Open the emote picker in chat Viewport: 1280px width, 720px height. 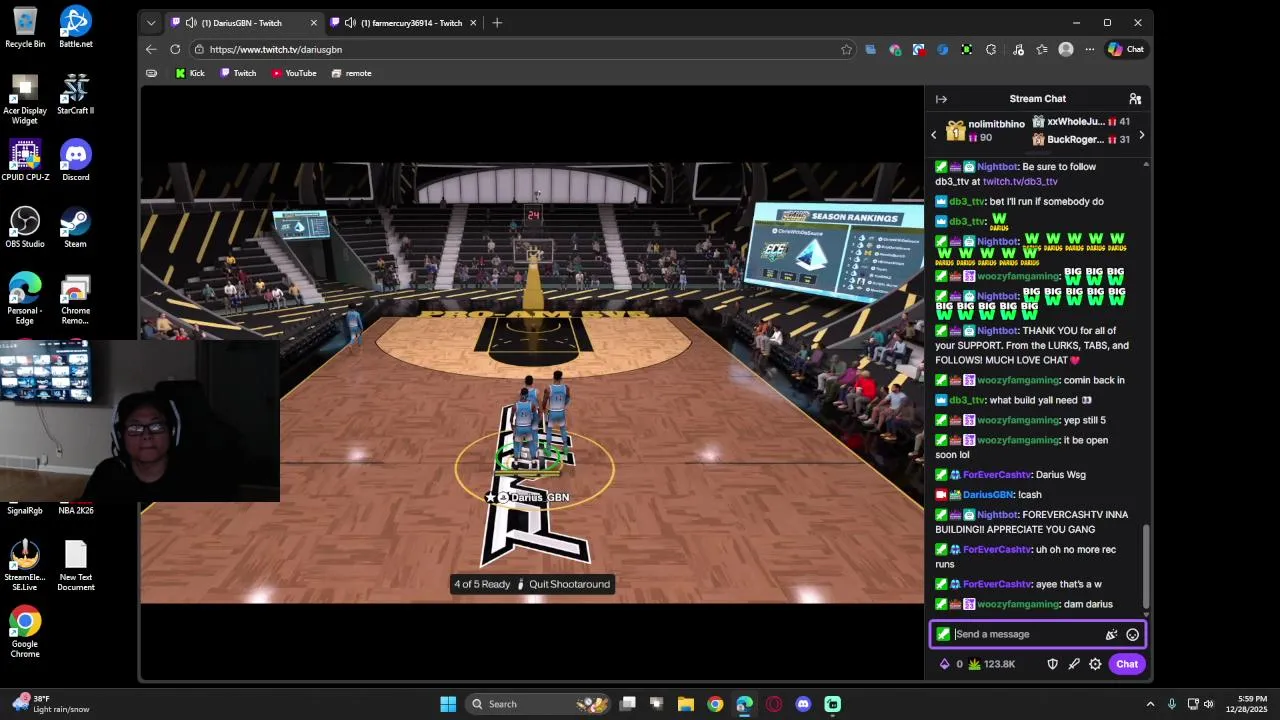(x=1132, y=634)
